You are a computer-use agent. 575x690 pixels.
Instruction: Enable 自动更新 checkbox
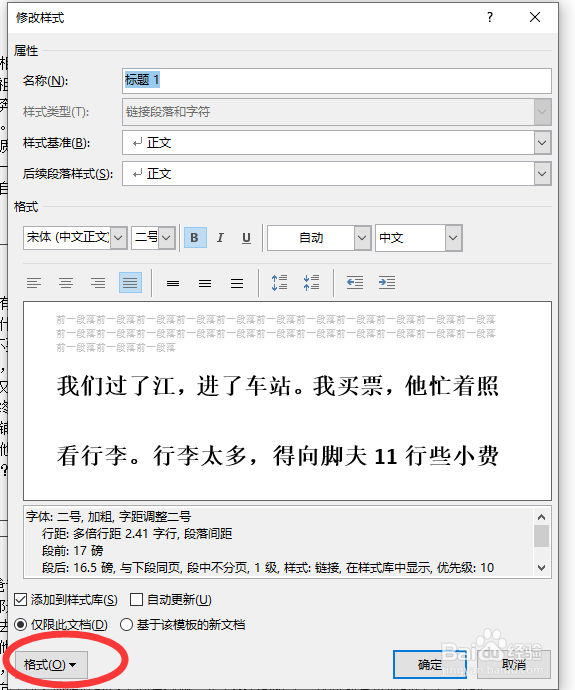[x=136, y=600]
